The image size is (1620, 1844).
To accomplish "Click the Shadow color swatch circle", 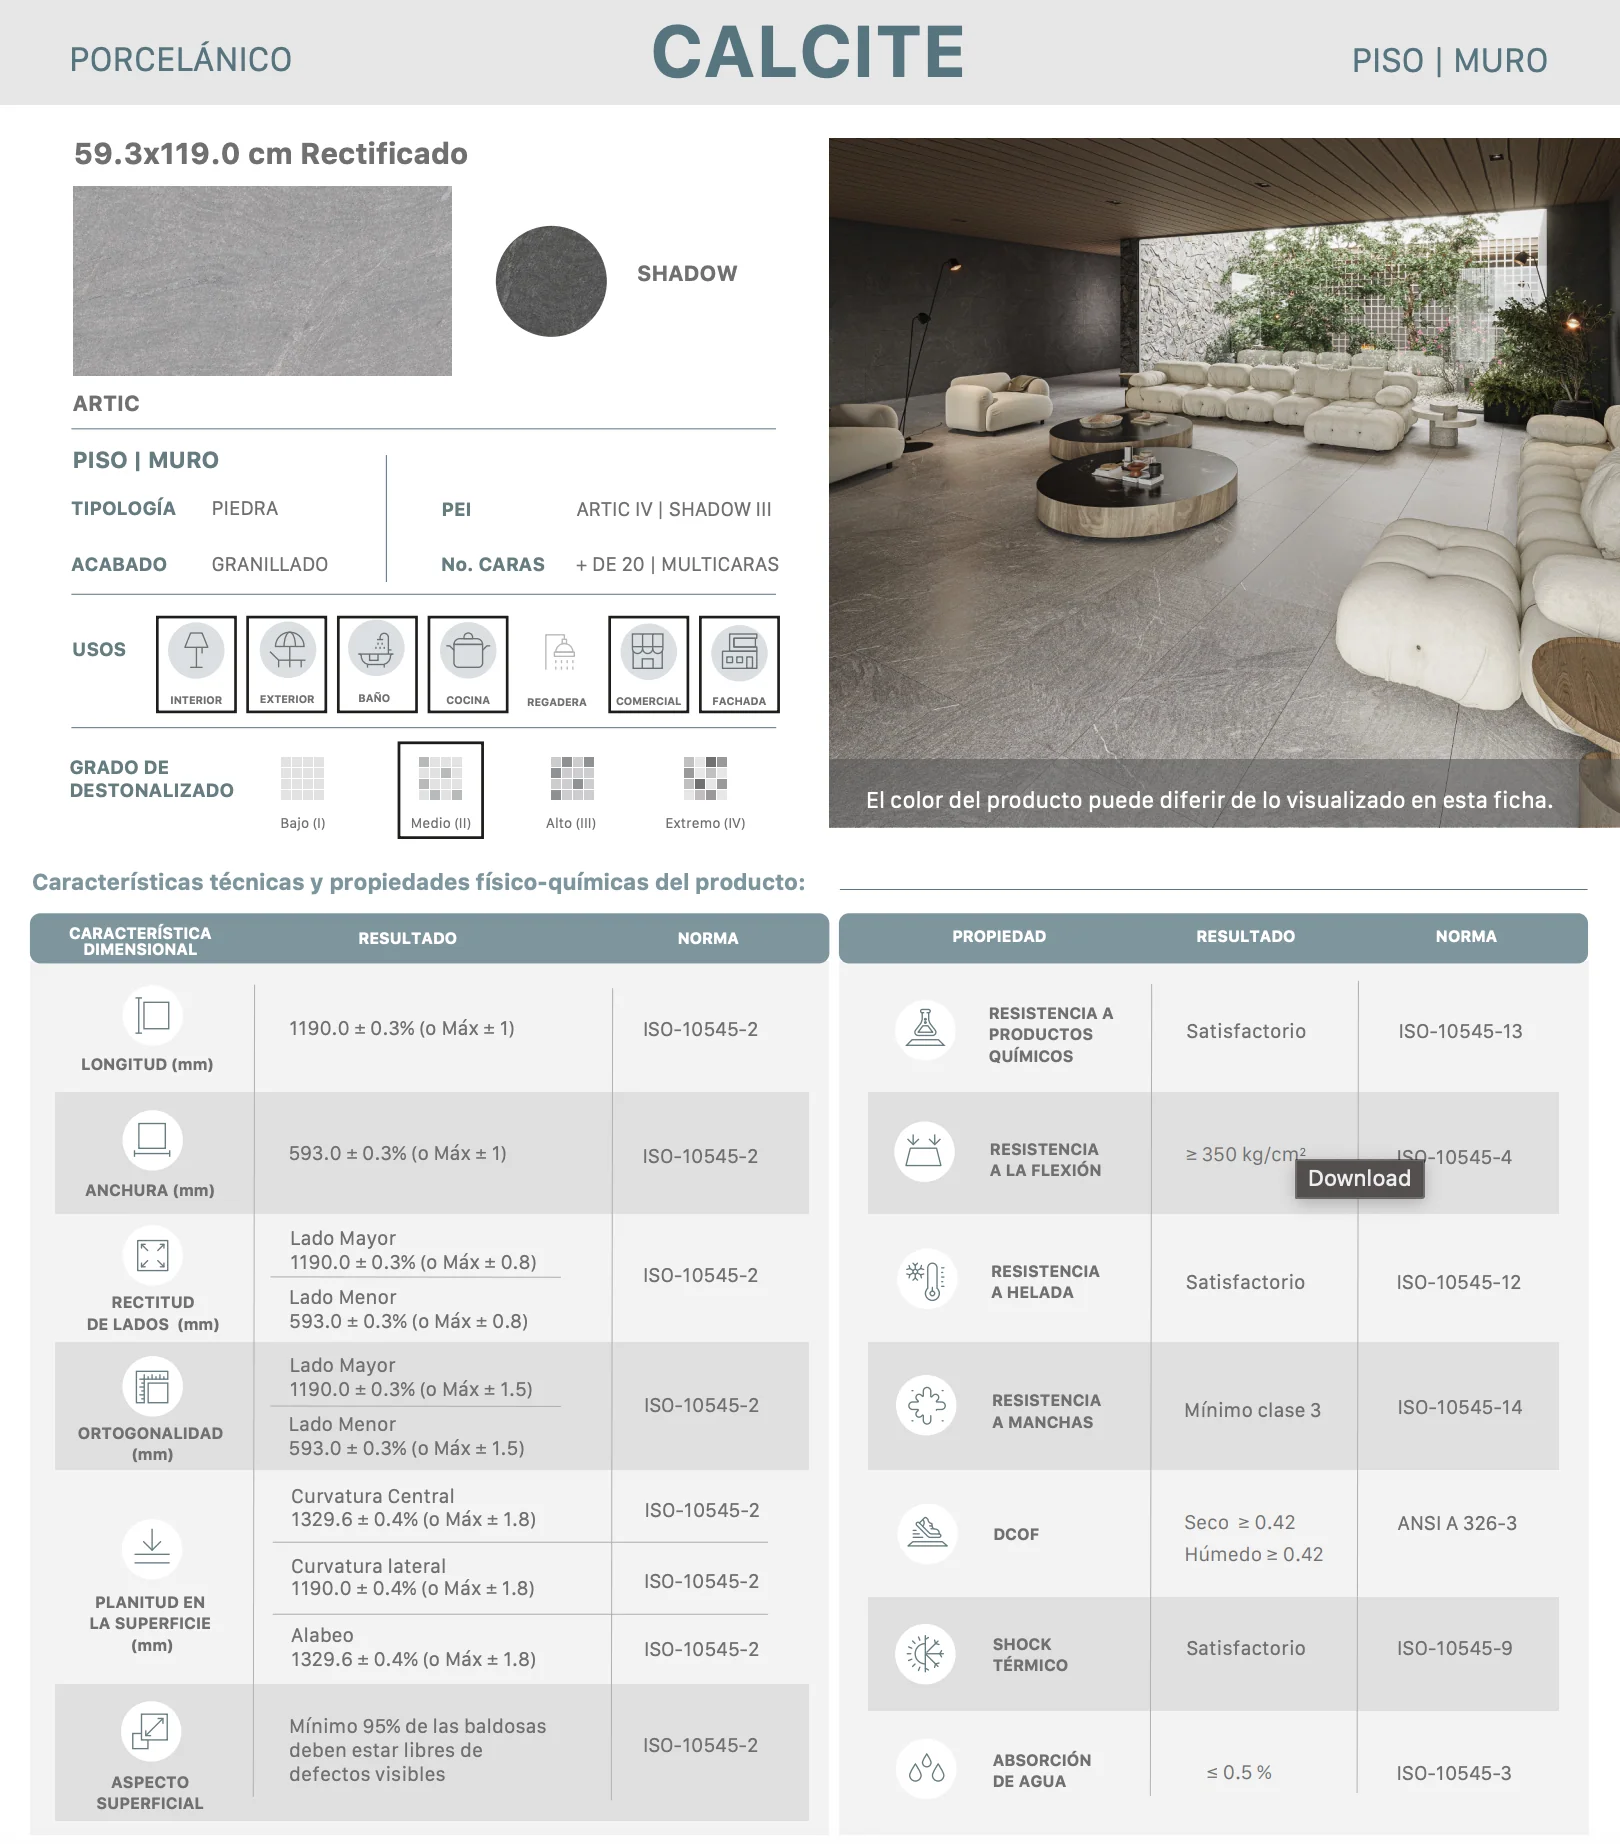I will pyautogui.click(x=551, y=281).
